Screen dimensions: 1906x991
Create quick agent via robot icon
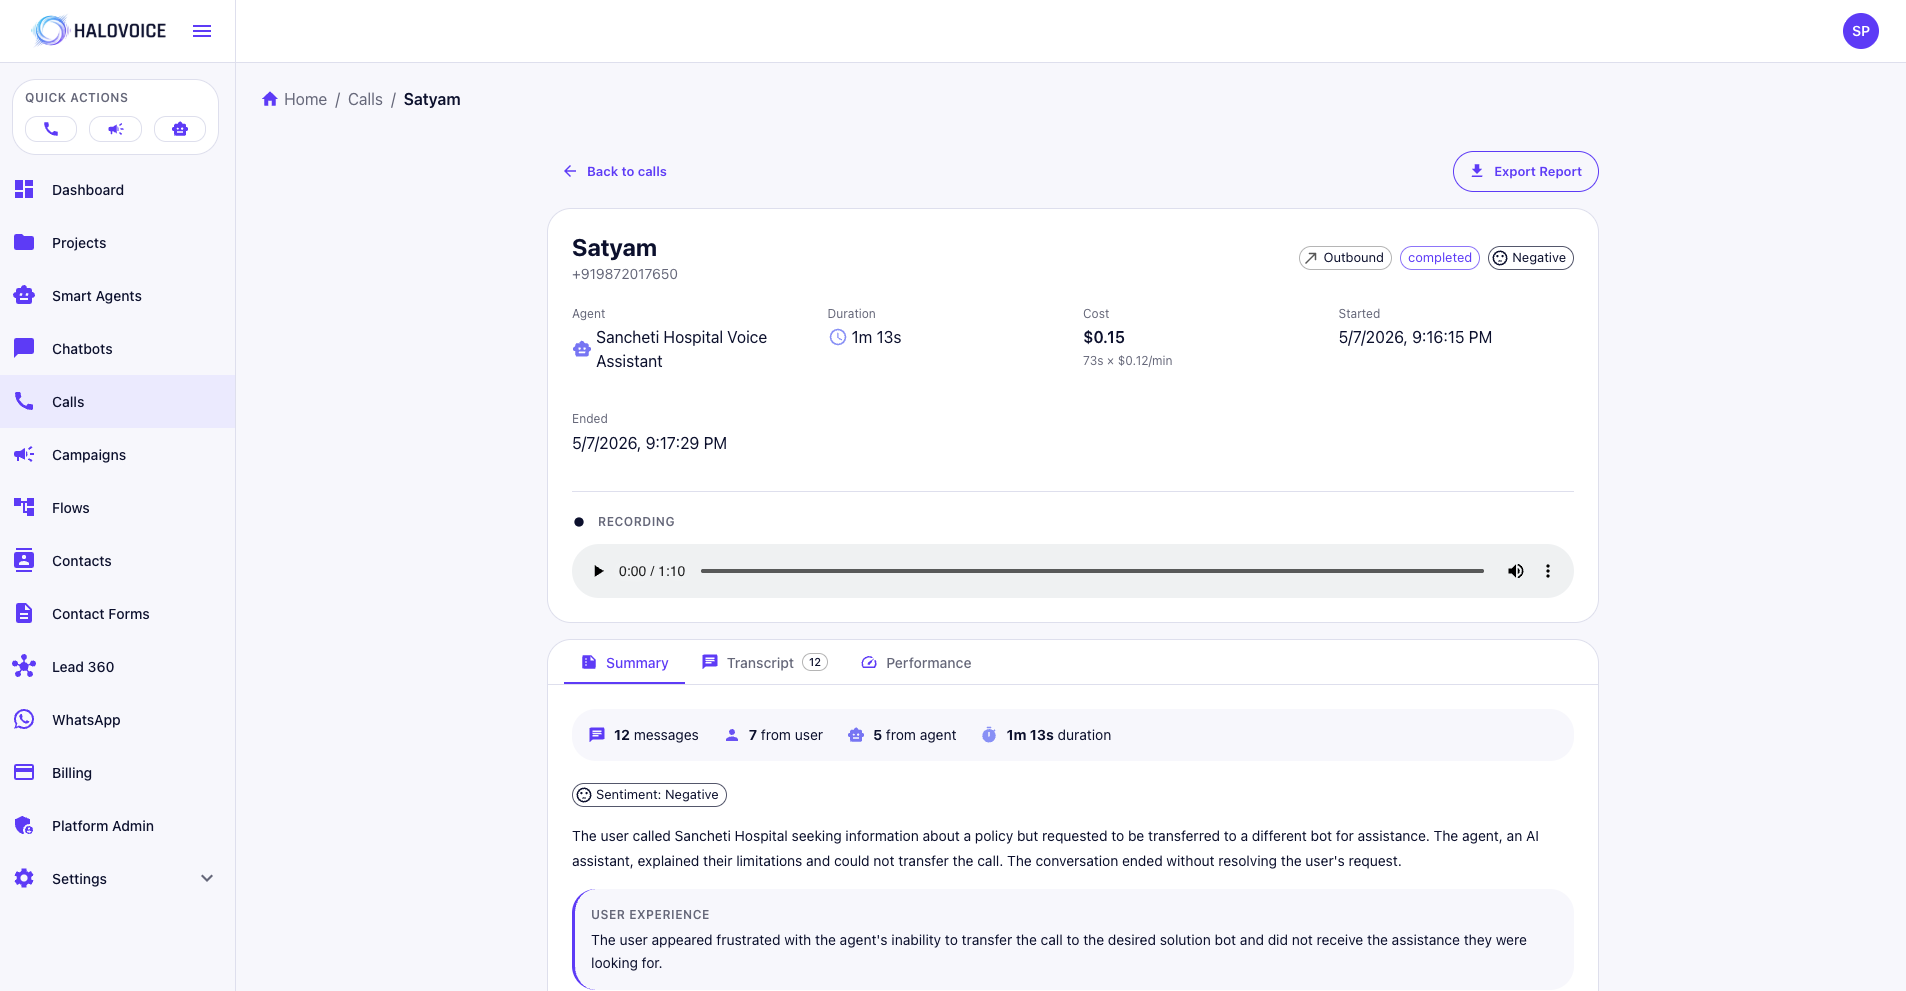tap(180, 129)
